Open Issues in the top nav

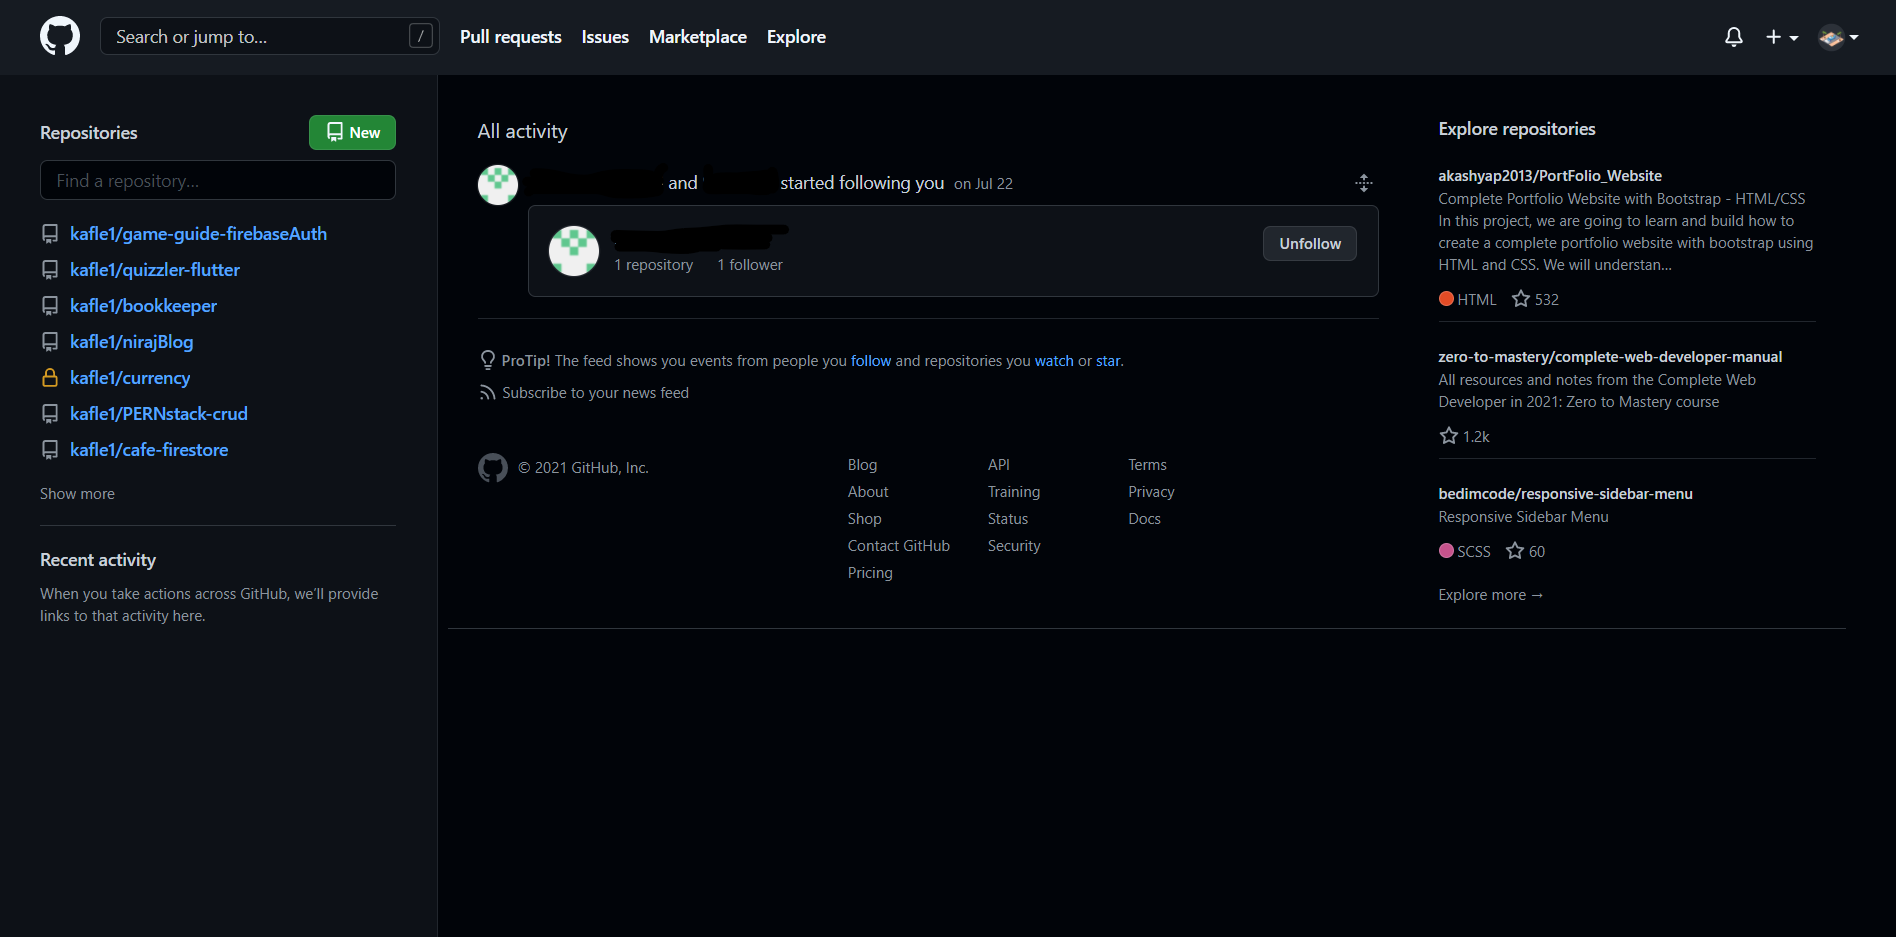click(x=605, y=37)
